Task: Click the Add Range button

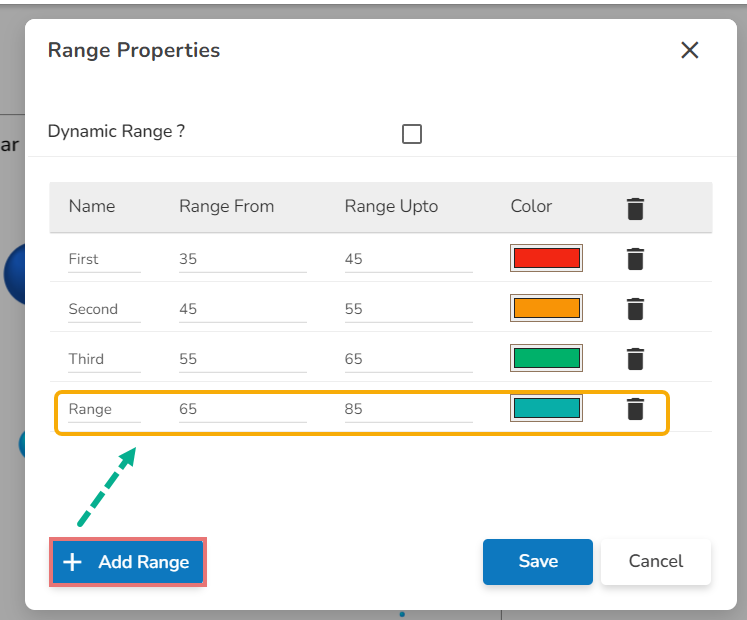Action: tap(128, 562)
